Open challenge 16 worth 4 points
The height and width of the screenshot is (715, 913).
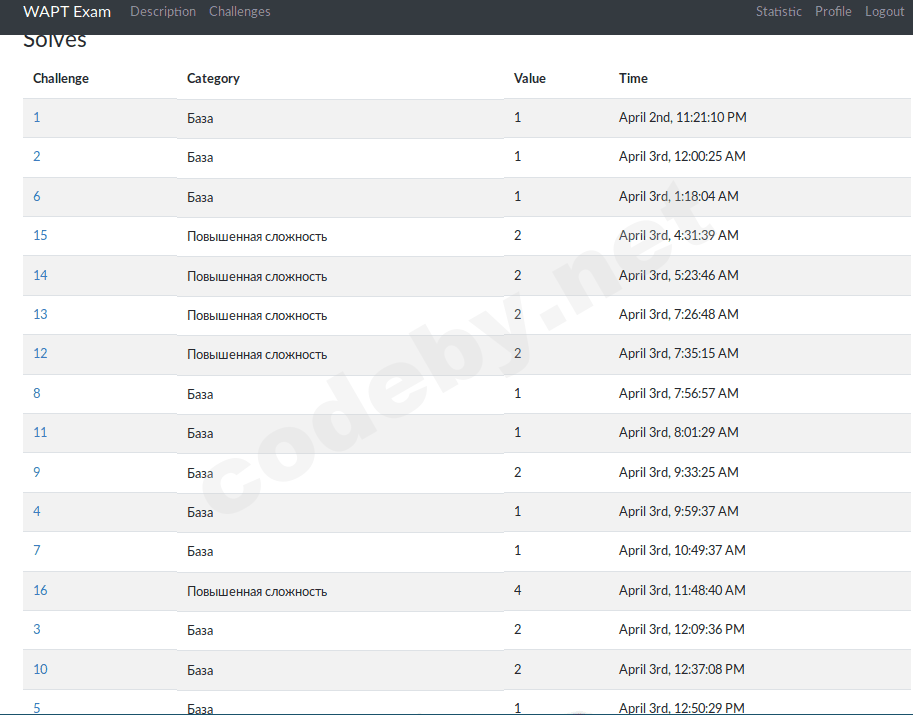click(40, 590)
